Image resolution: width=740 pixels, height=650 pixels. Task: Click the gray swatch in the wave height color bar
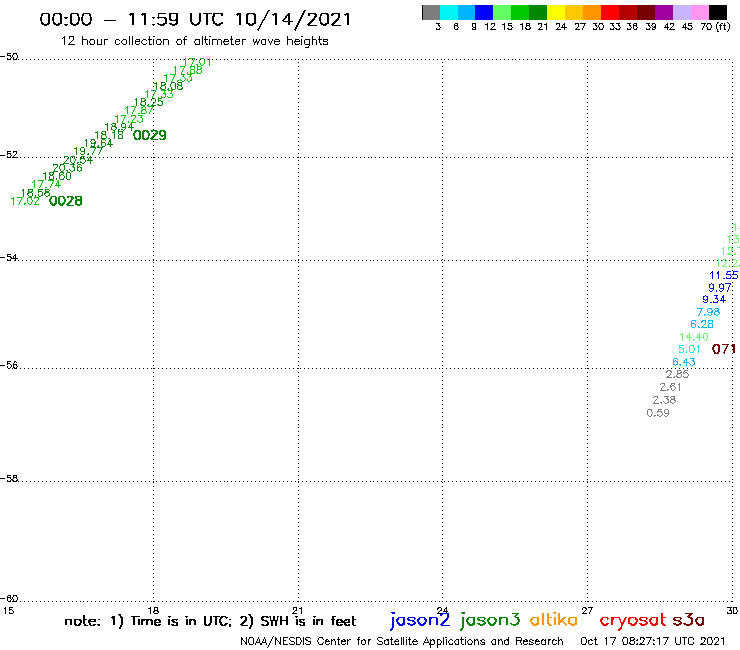click(x=431, y=12)
